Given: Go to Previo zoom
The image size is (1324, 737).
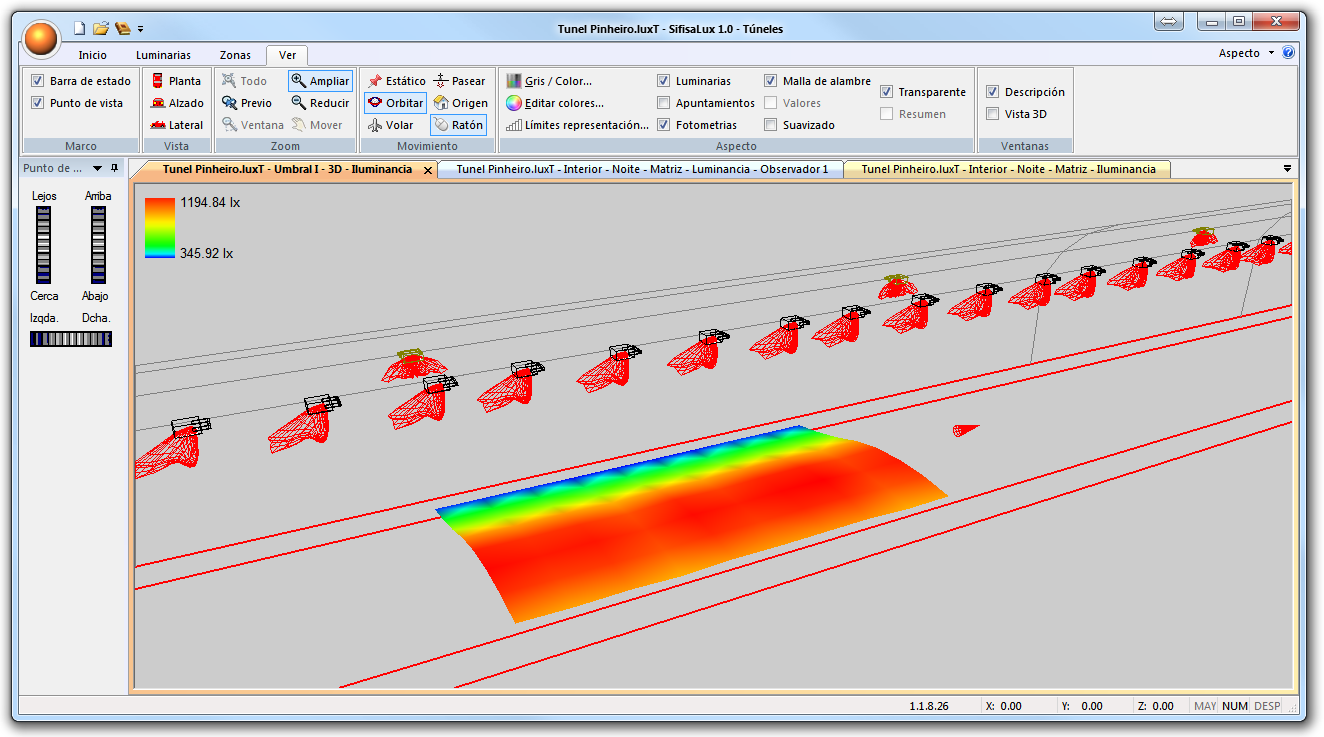Looking at the screenshot, I should [x=247, y=103].
